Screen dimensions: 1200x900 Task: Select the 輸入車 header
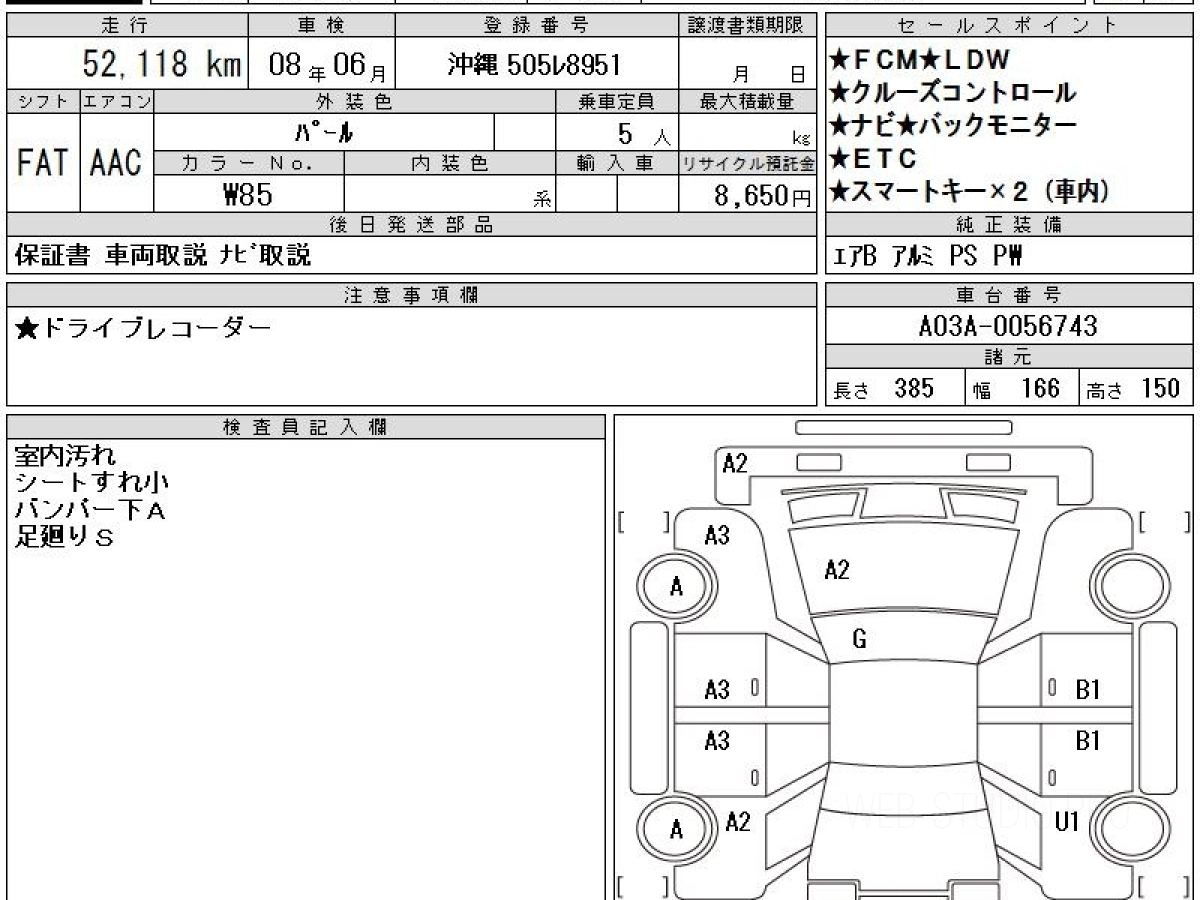(617, 163)
